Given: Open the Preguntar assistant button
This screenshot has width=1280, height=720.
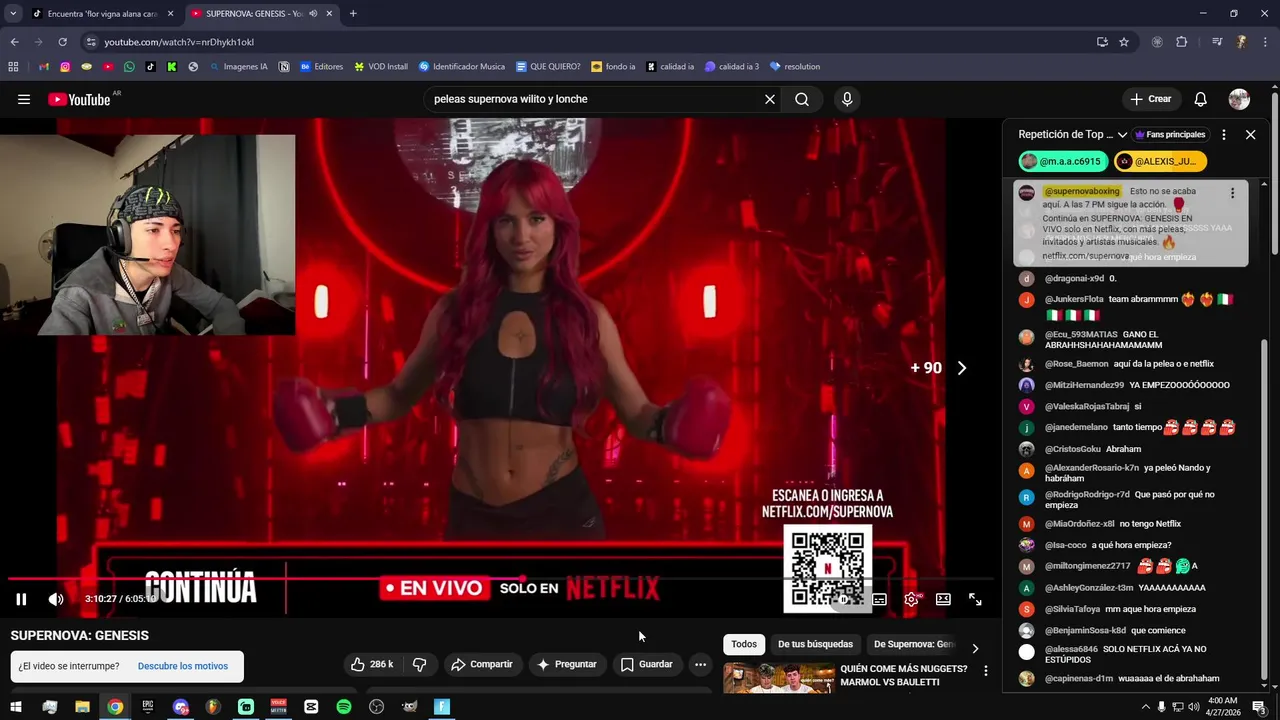Looking at the screenshot, I should (566, 664).
